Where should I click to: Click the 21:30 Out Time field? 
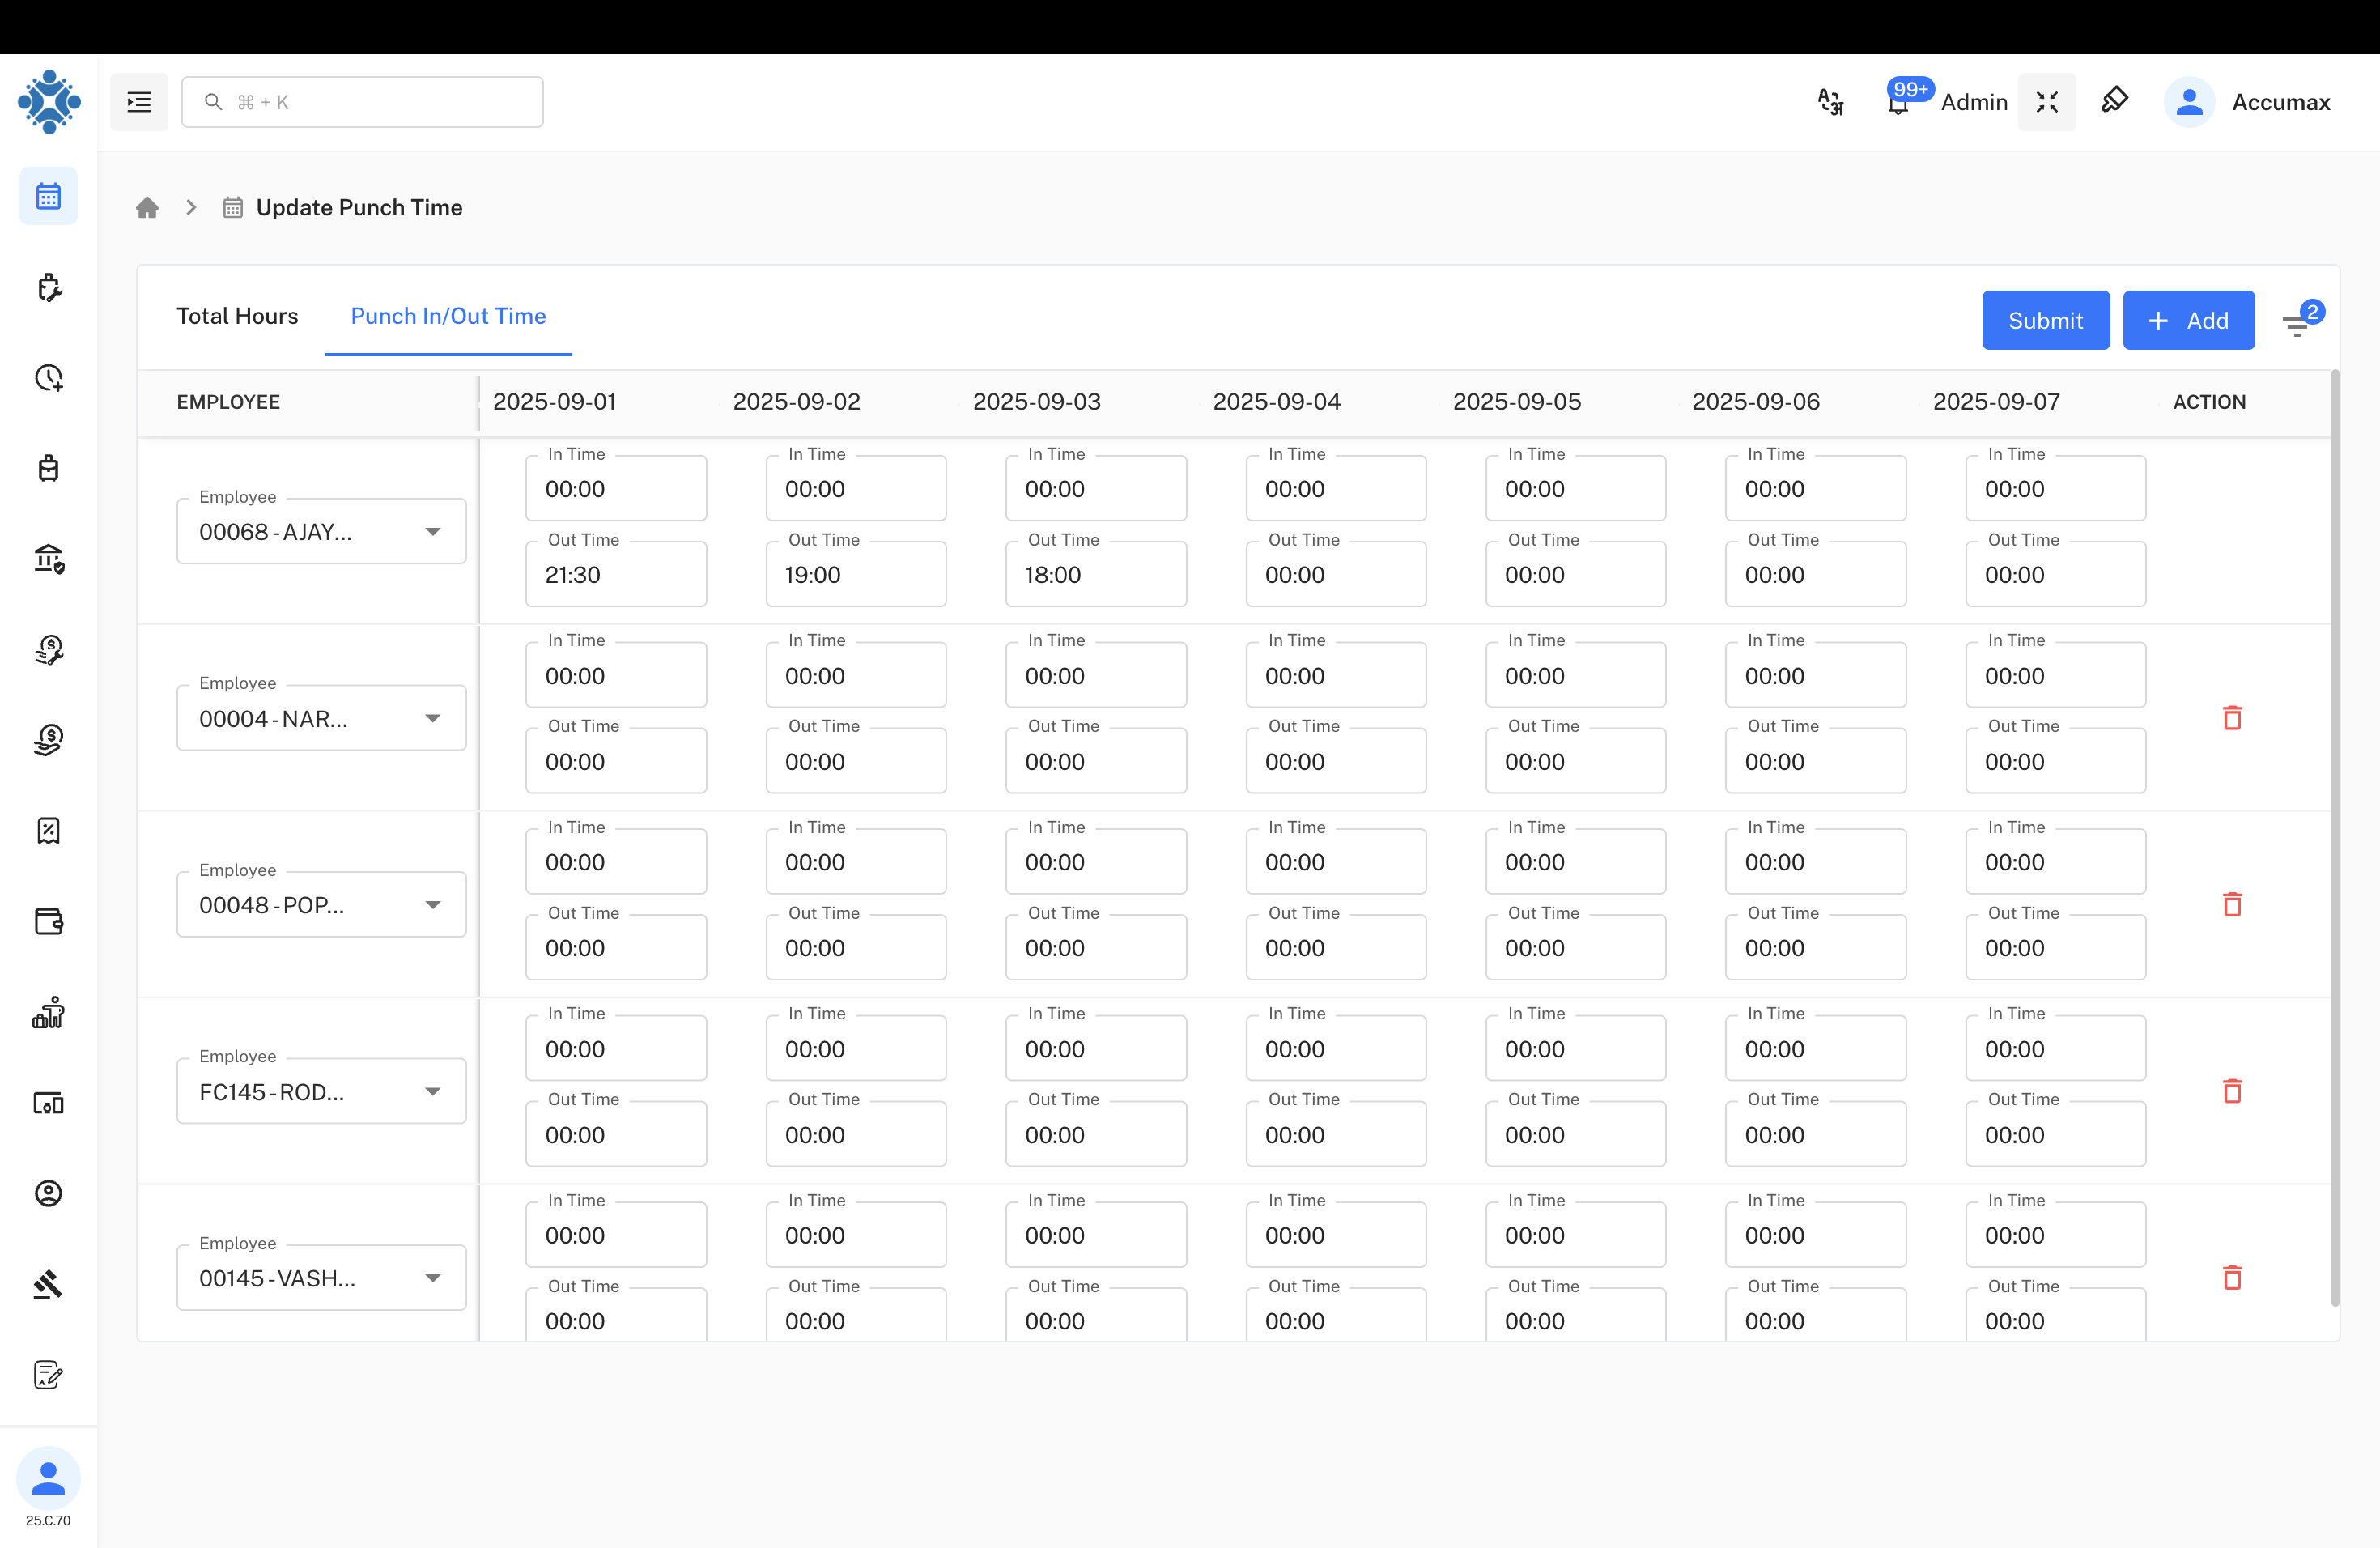pyautogui.click(x=615, y=575)
